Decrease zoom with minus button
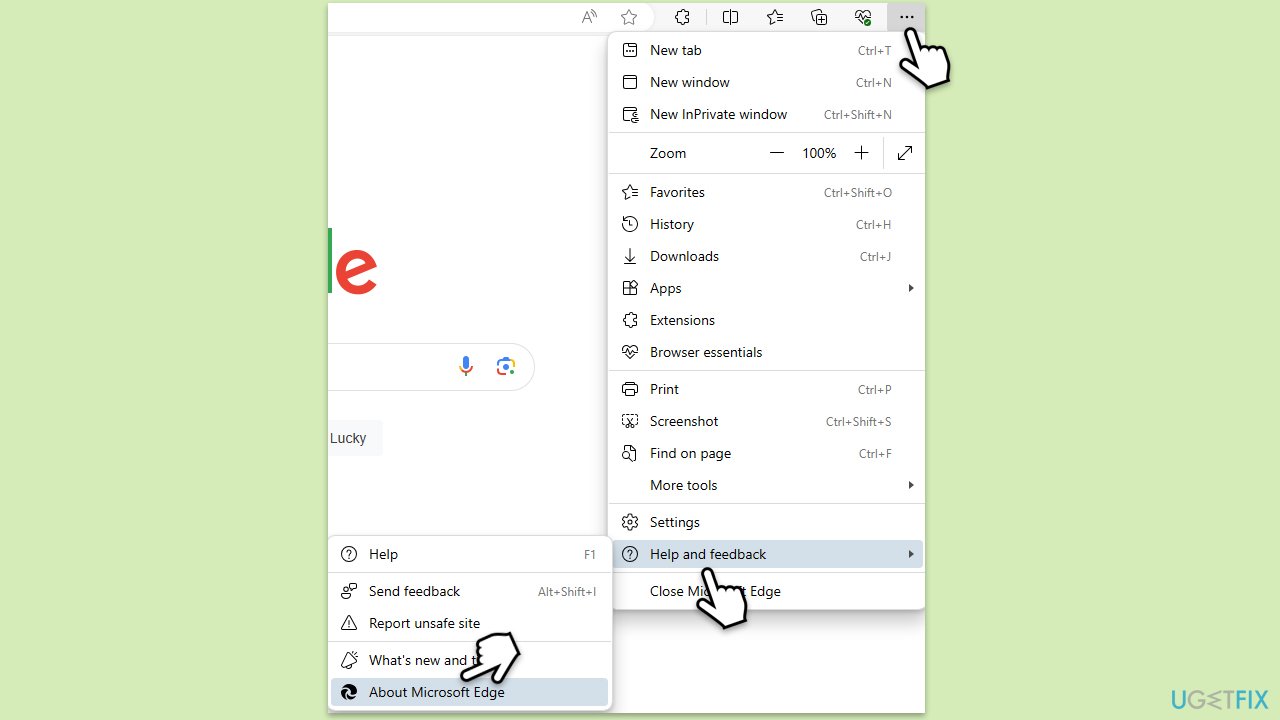 pyautogui.click(x=777, y=153)
